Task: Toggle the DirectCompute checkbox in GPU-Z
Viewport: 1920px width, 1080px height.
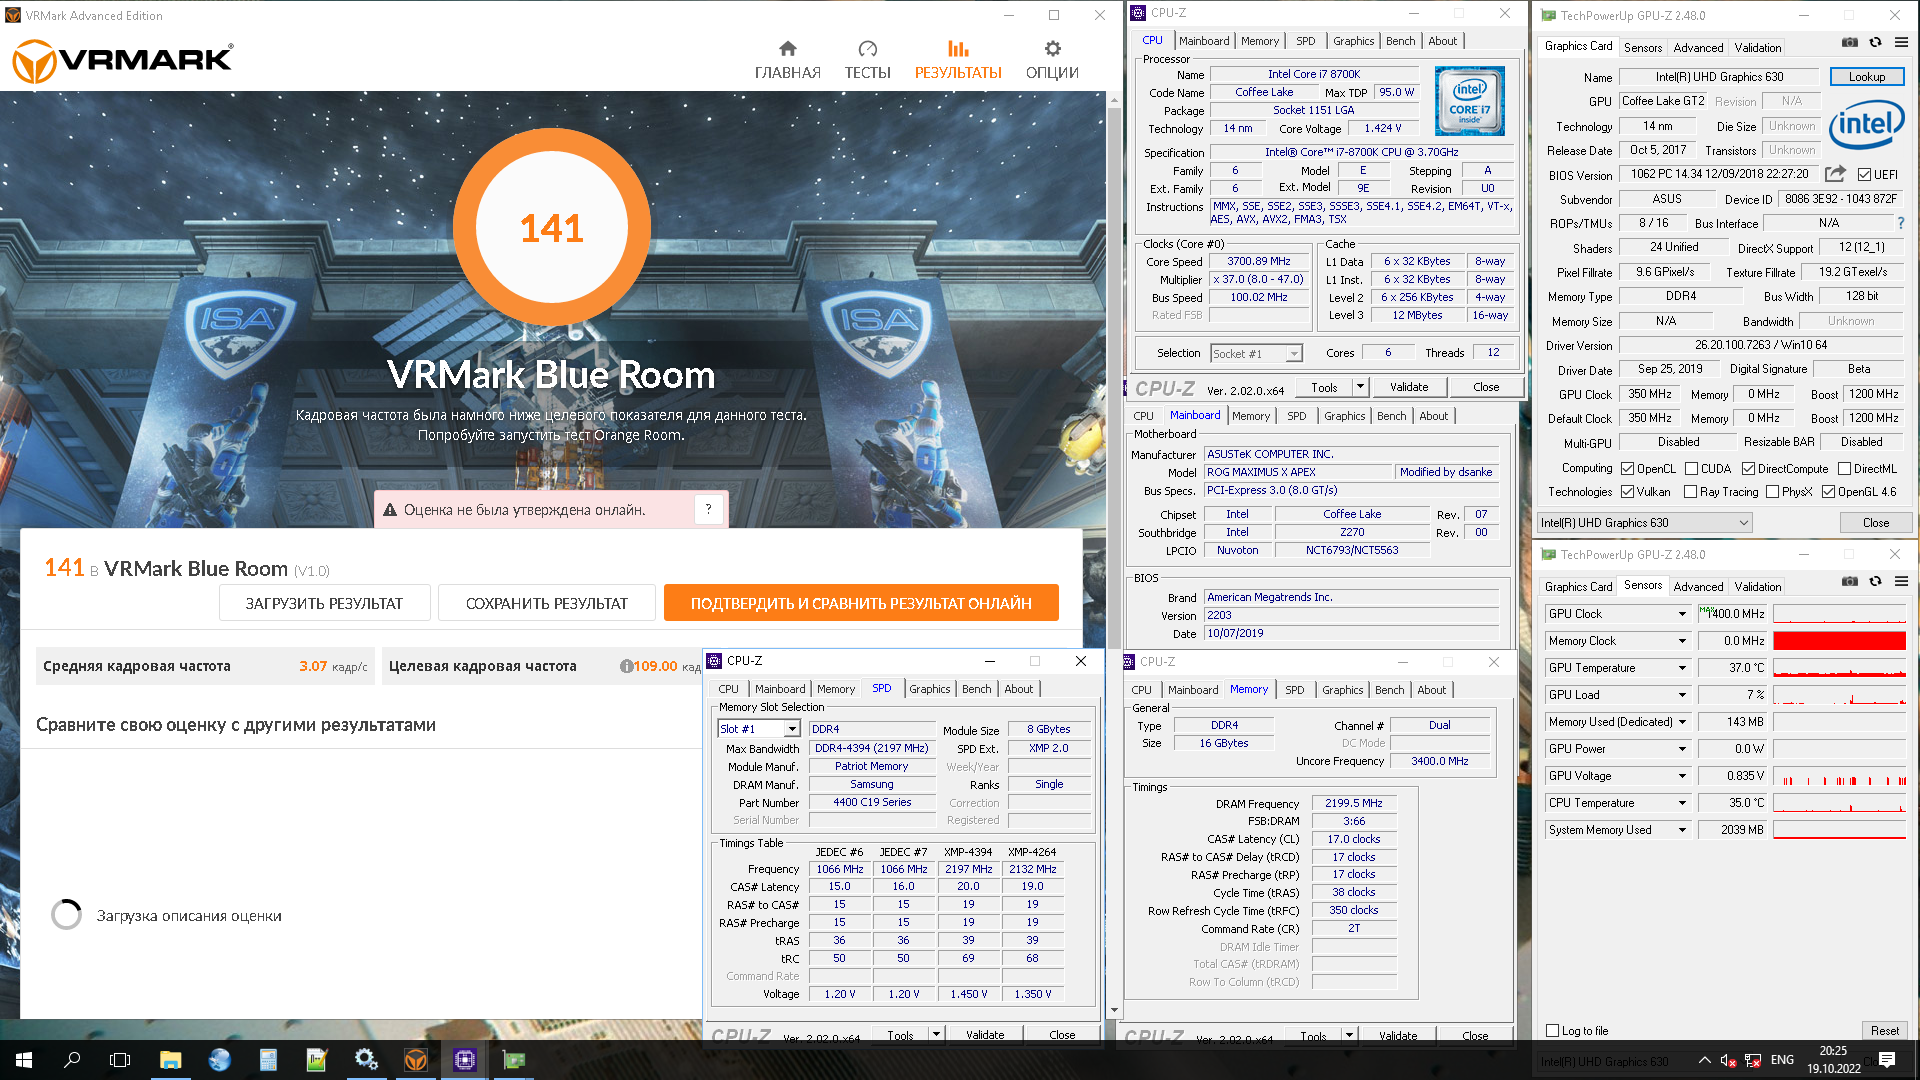Action: tap(1749, 469)
